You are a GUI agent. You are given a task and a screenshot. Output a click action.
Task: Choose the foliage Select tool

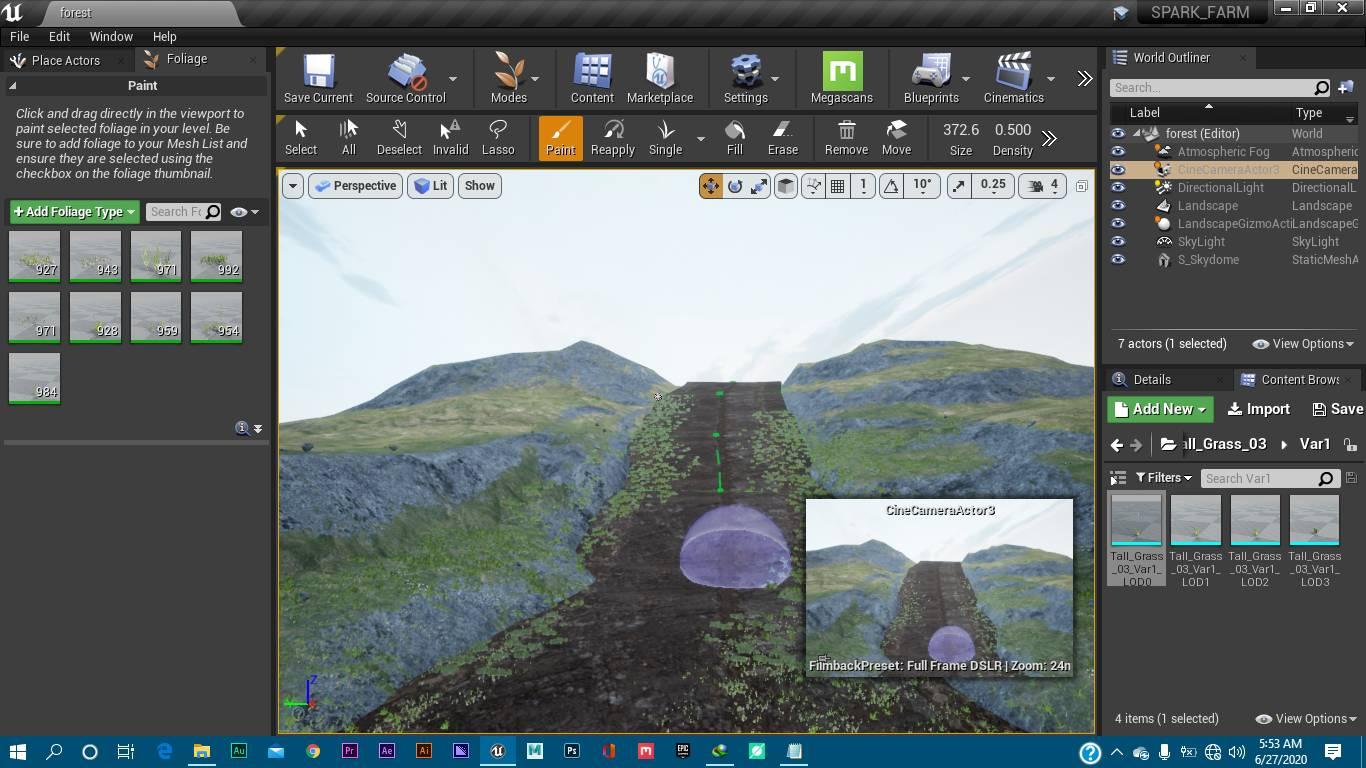click(300, 138)
